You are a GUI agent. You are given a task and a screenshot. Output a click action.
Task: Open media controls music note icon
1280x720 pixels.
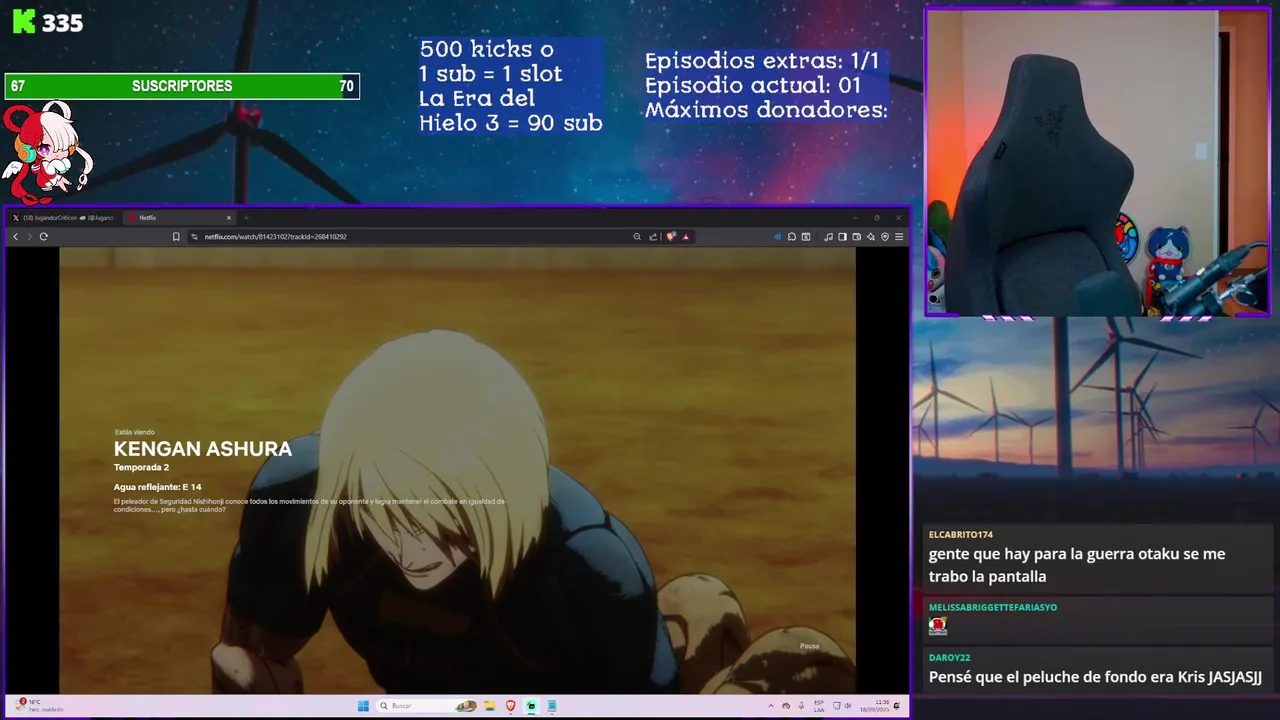828,237
